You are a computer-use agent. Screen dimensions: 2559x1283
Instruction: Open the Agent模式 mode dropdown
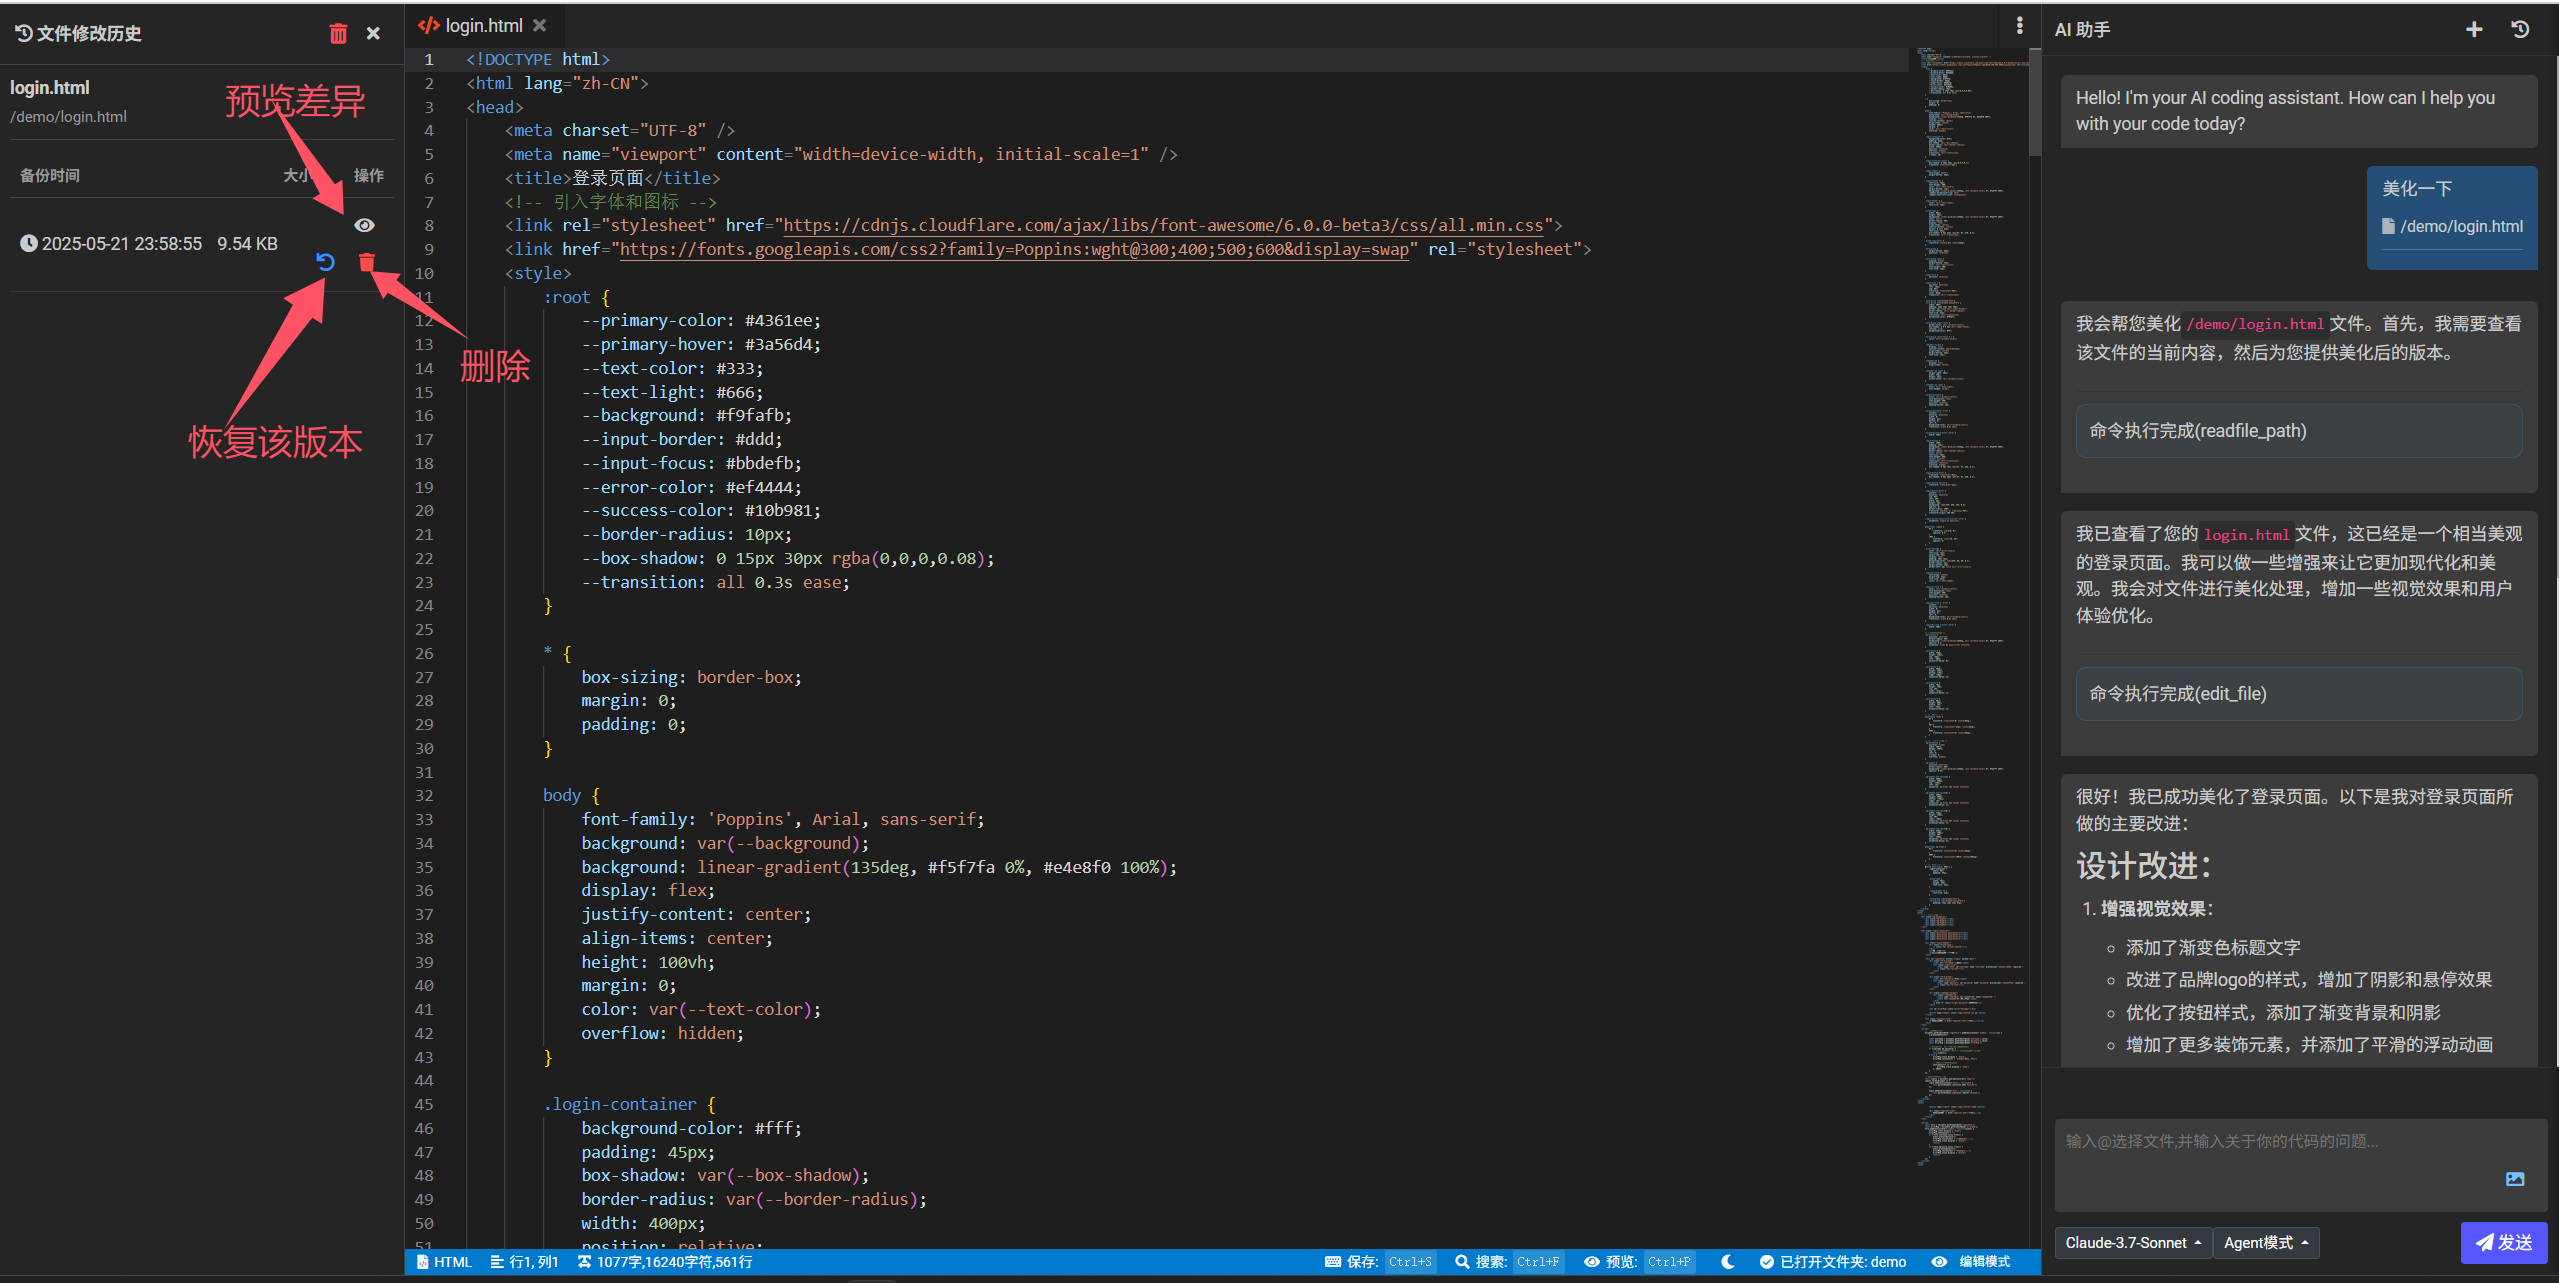[x=2265, y=1243]
